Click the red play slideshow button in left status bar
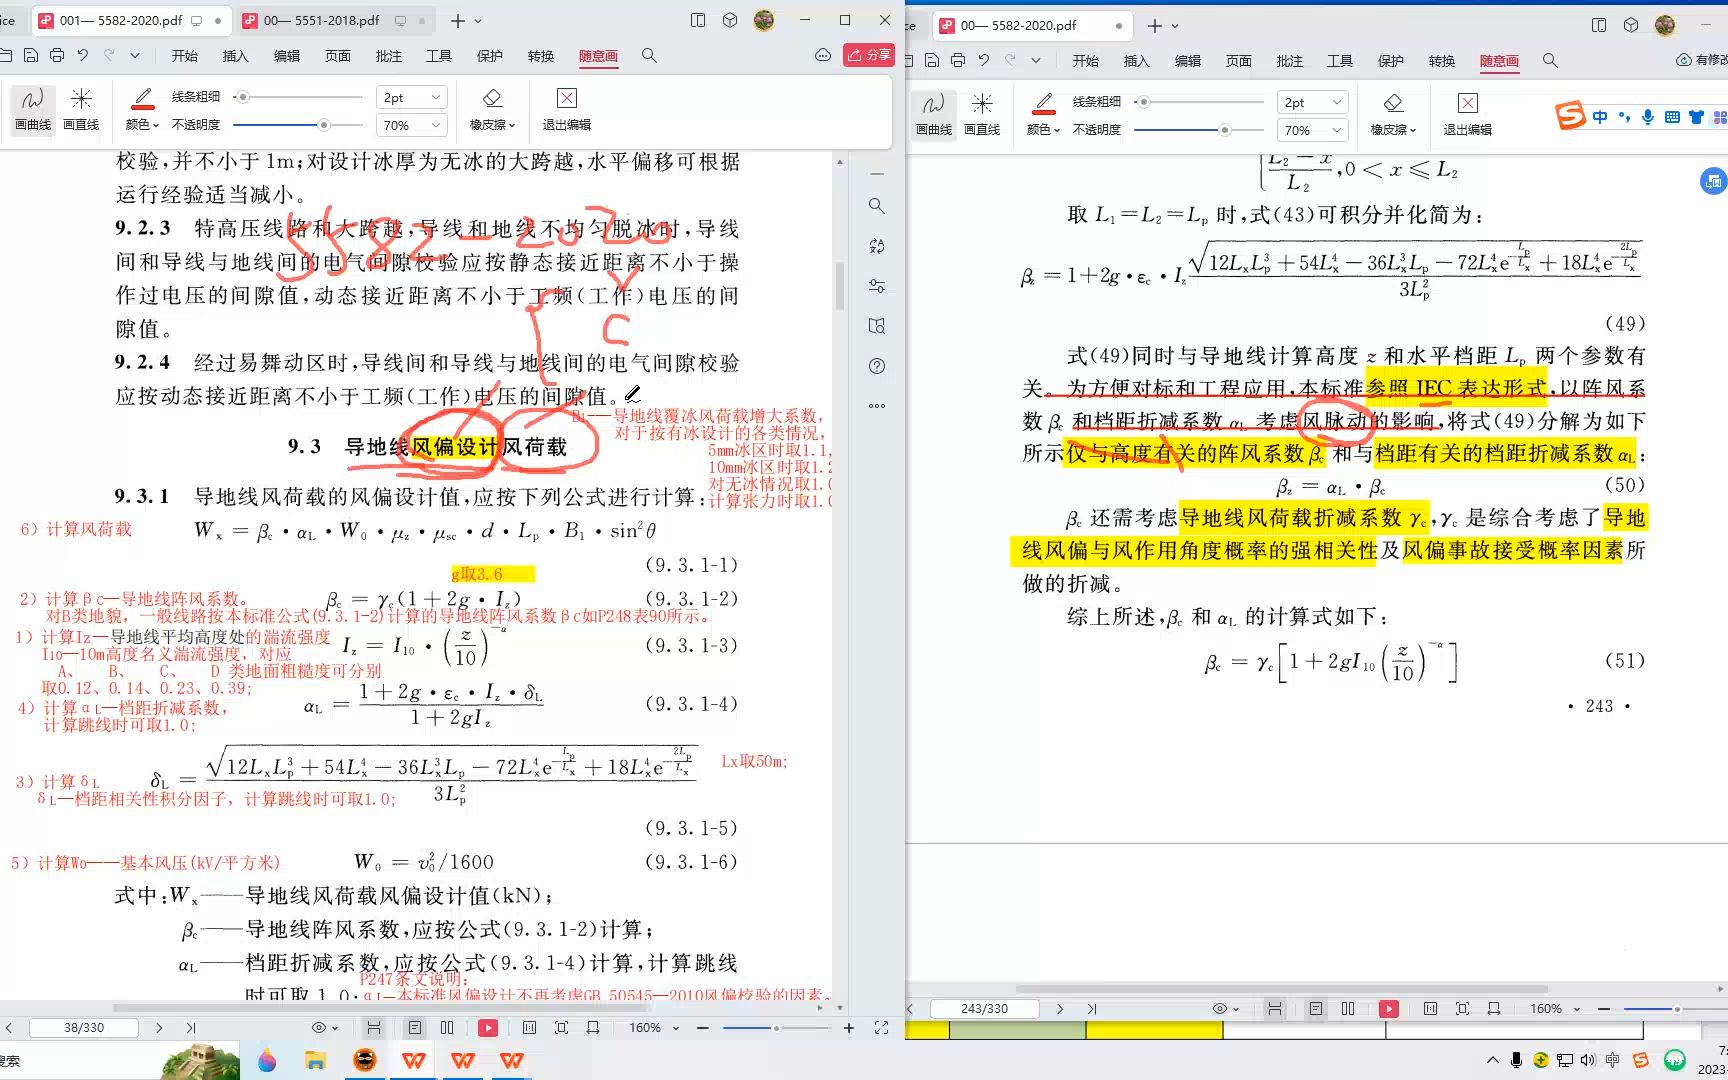 point(488,1027)
